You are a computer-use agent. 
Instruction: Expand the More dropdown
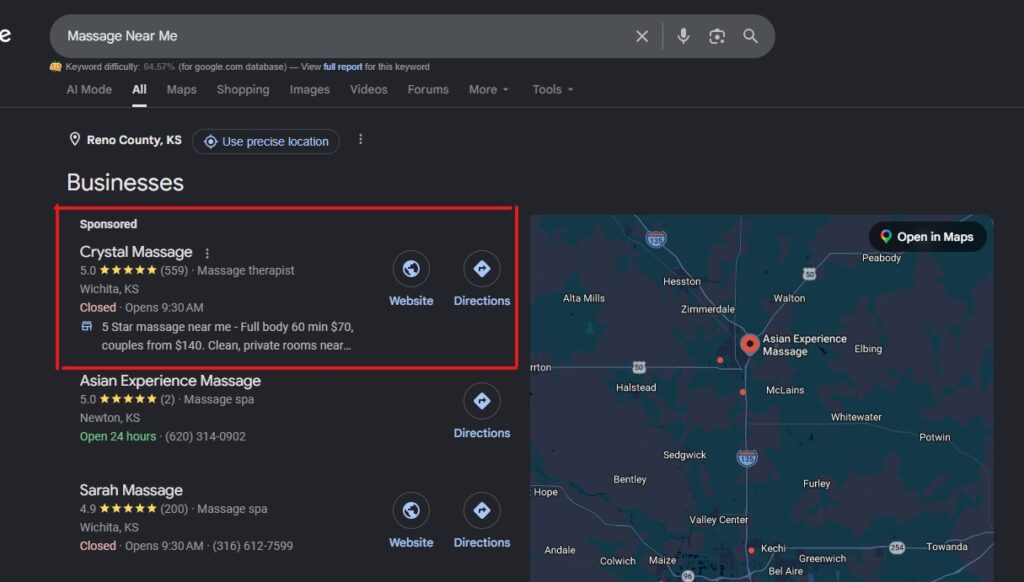point(488,89)
